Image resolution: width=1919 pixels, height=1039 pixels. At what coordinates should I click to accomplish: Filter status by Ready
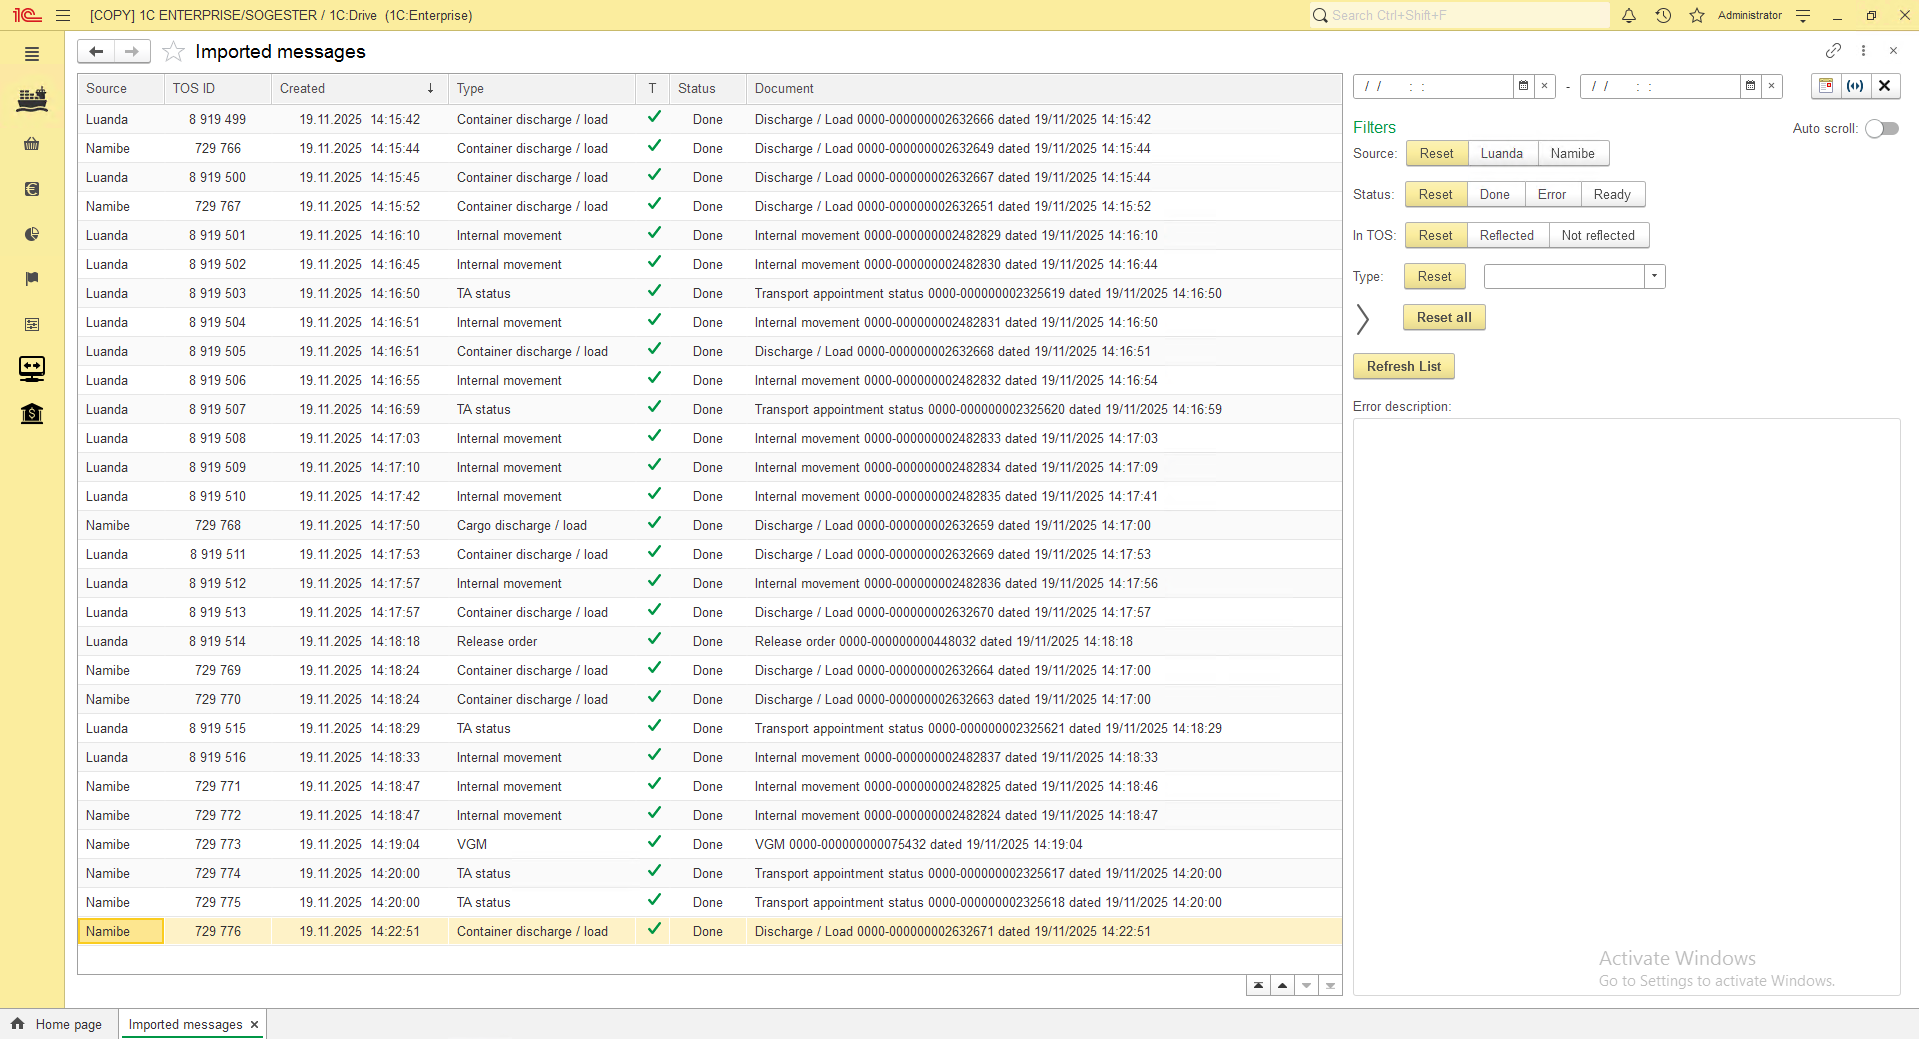1612,194
